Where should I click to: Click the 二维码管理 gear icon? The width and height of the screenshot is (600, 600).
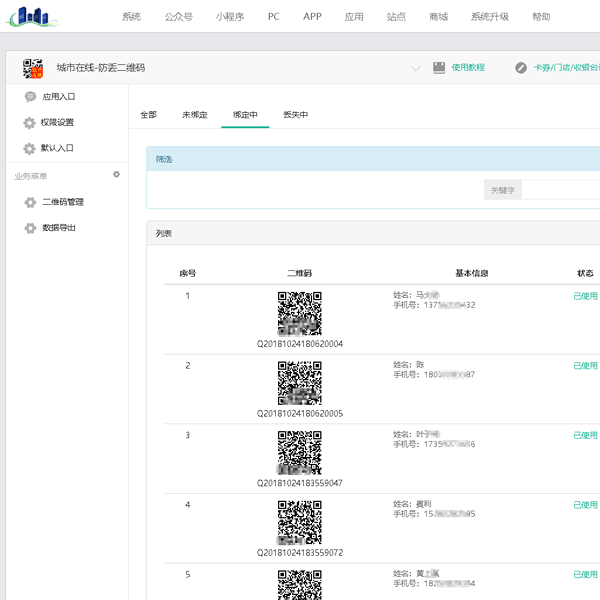(30, 202)
